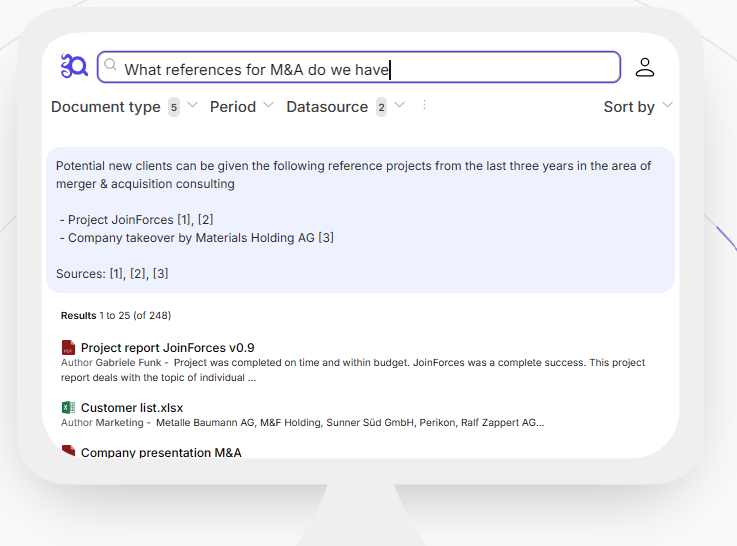Click 'Author Gabriele Funk' text

pos(111,362)
